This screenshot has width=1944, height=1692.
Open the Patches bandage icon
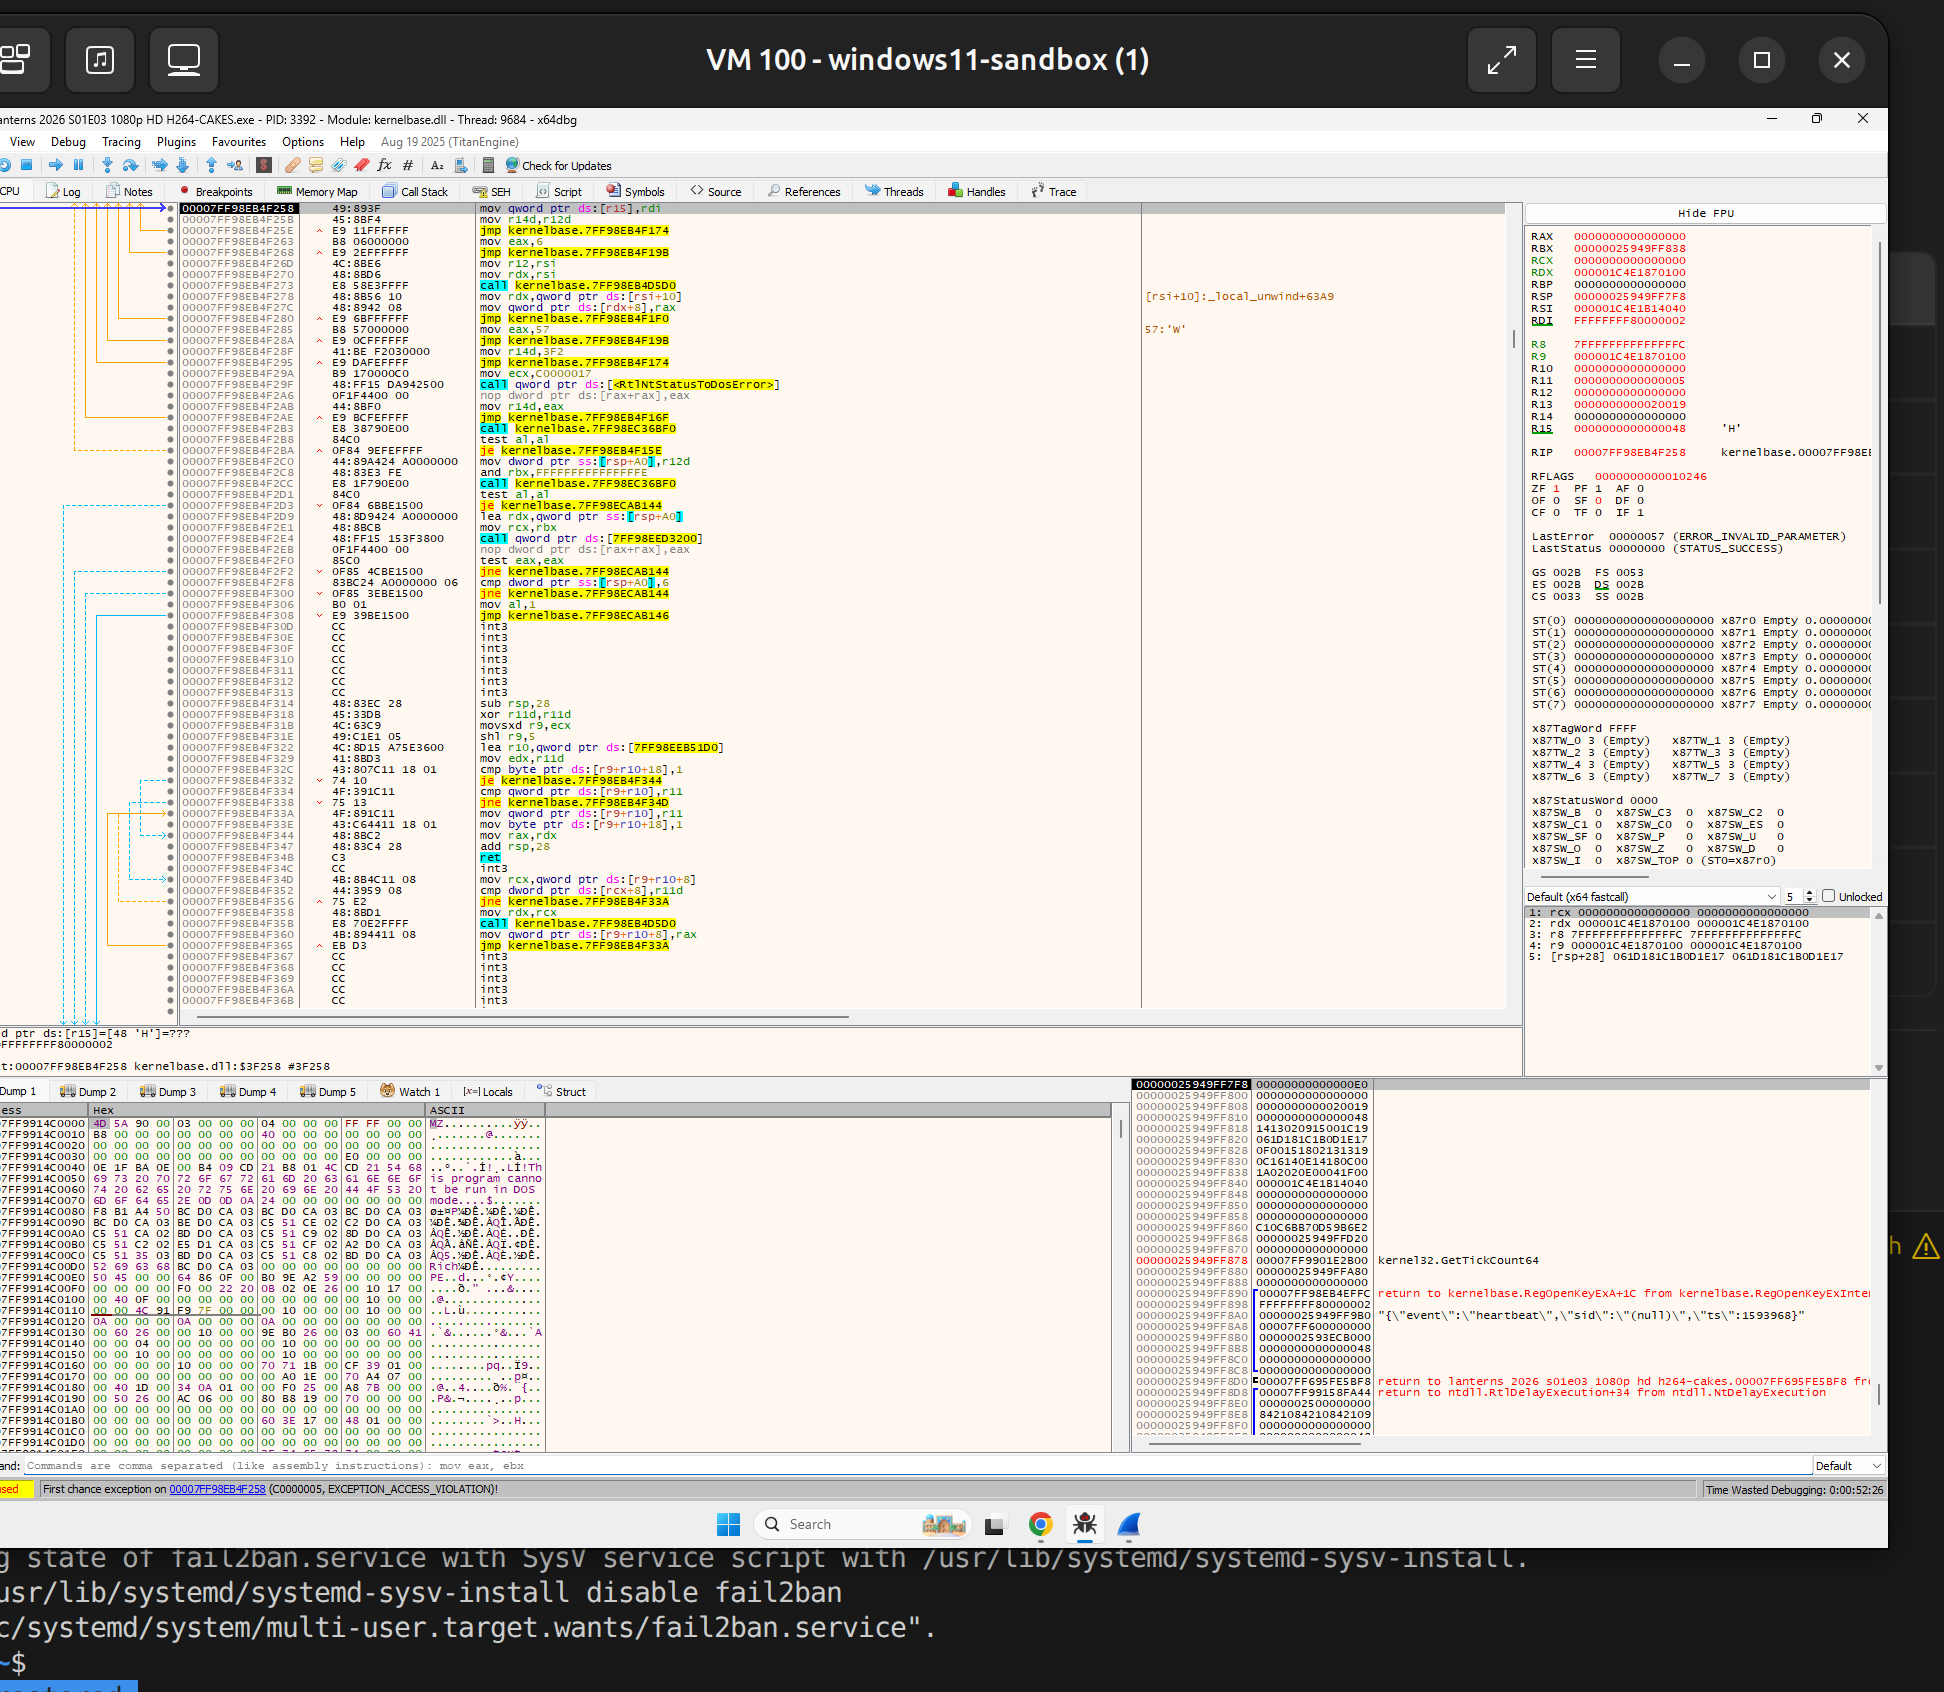tap(292, 165)
